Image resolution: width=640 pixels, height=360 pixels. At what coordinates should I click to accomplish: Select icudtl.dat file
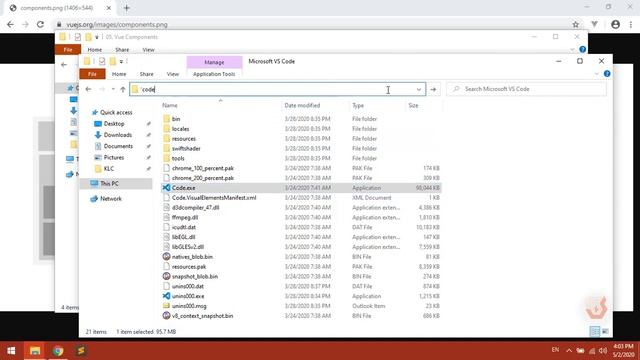point(183,227)
